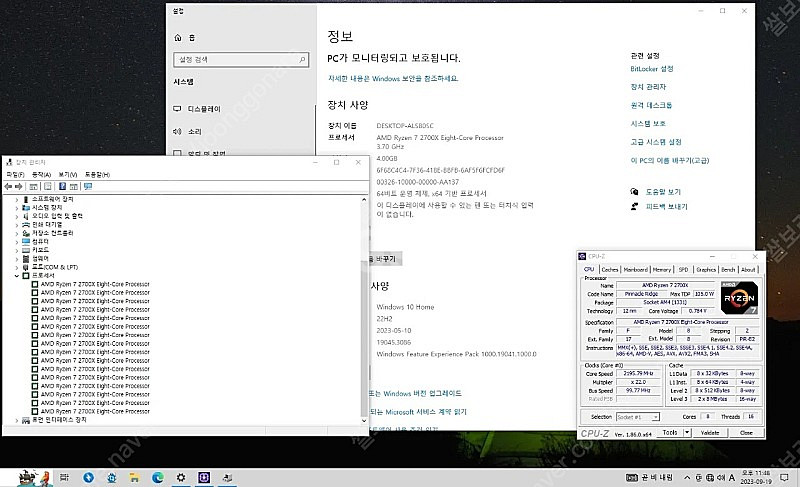
Task: Switch to the SPD tab in CPU-Z
Action: click(x=684, y=270)
